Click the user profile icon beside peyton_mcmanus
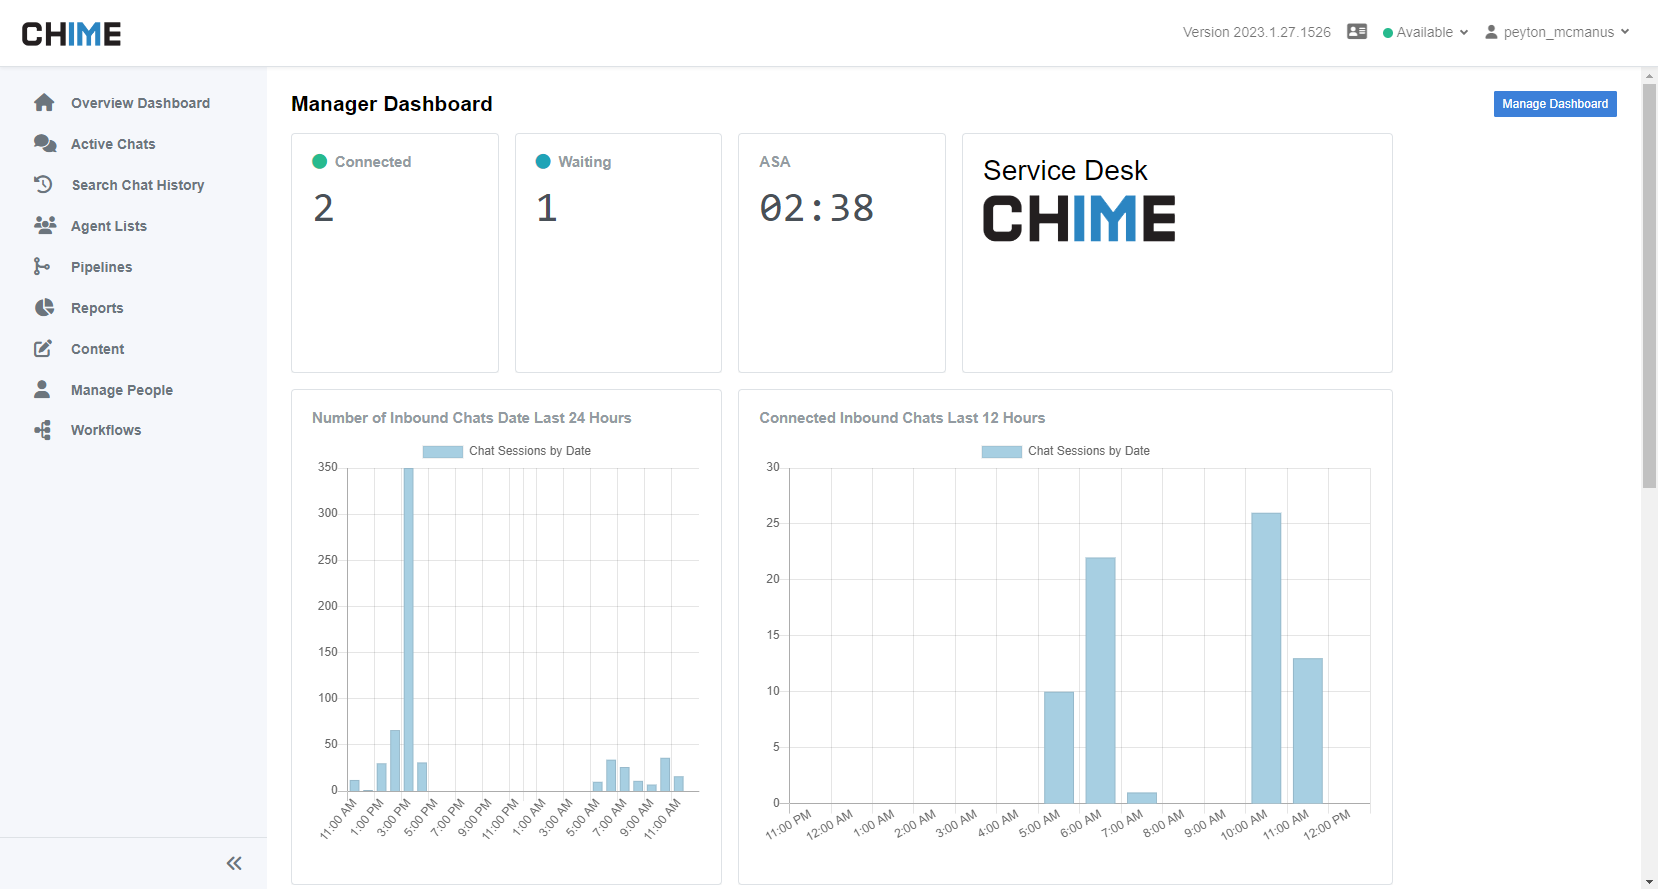 (x=1491, y=32)
